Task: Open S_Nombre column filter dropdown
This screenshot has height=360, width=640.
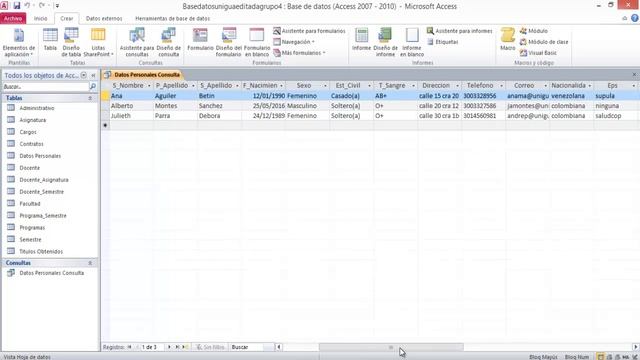Action: [149, 86]
